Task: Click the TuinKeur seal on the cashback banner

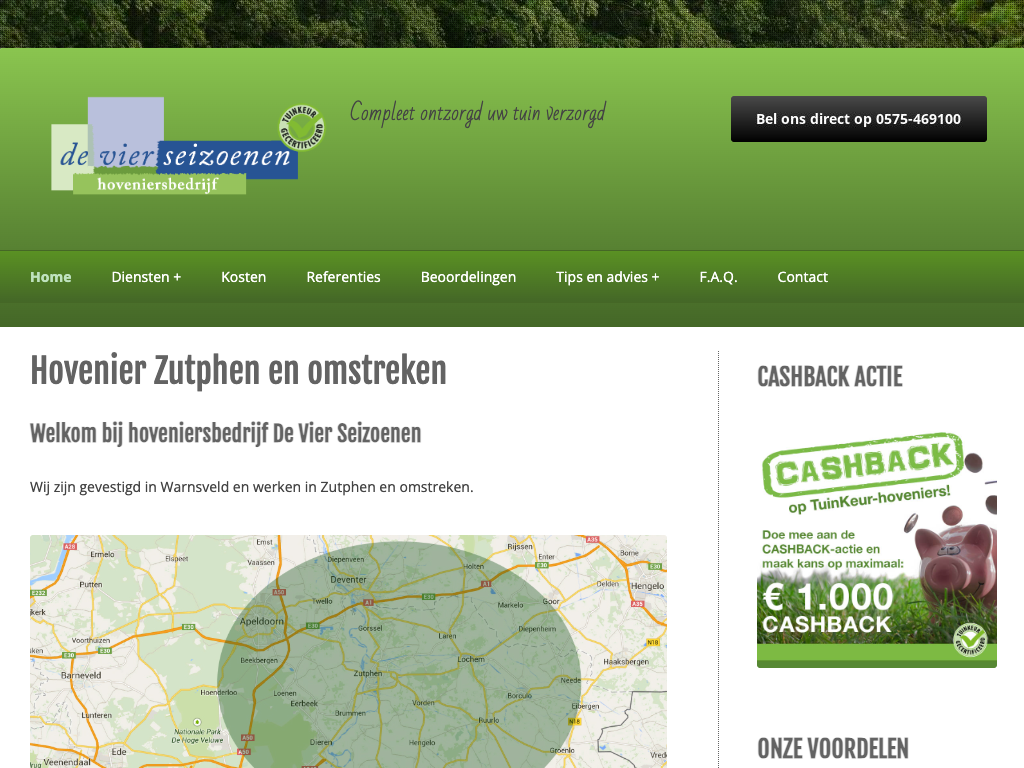Action: tap(969, 640)
